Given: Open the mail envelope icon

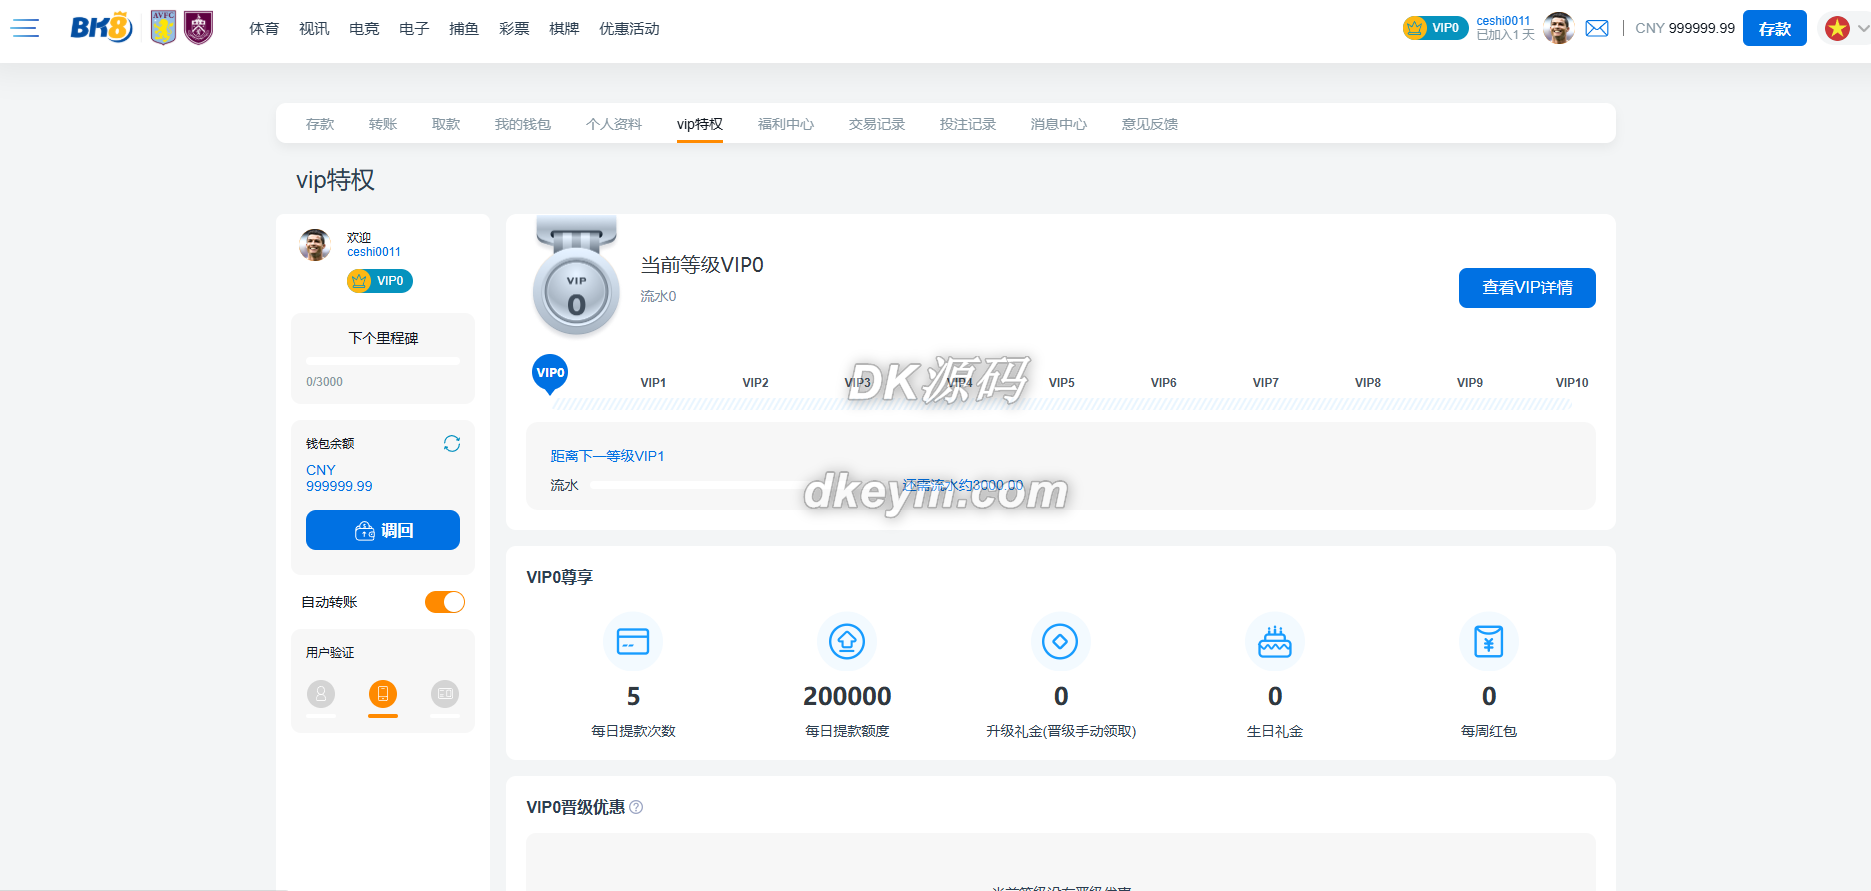Looking at the screenshot, I should tap(1597, 28).
